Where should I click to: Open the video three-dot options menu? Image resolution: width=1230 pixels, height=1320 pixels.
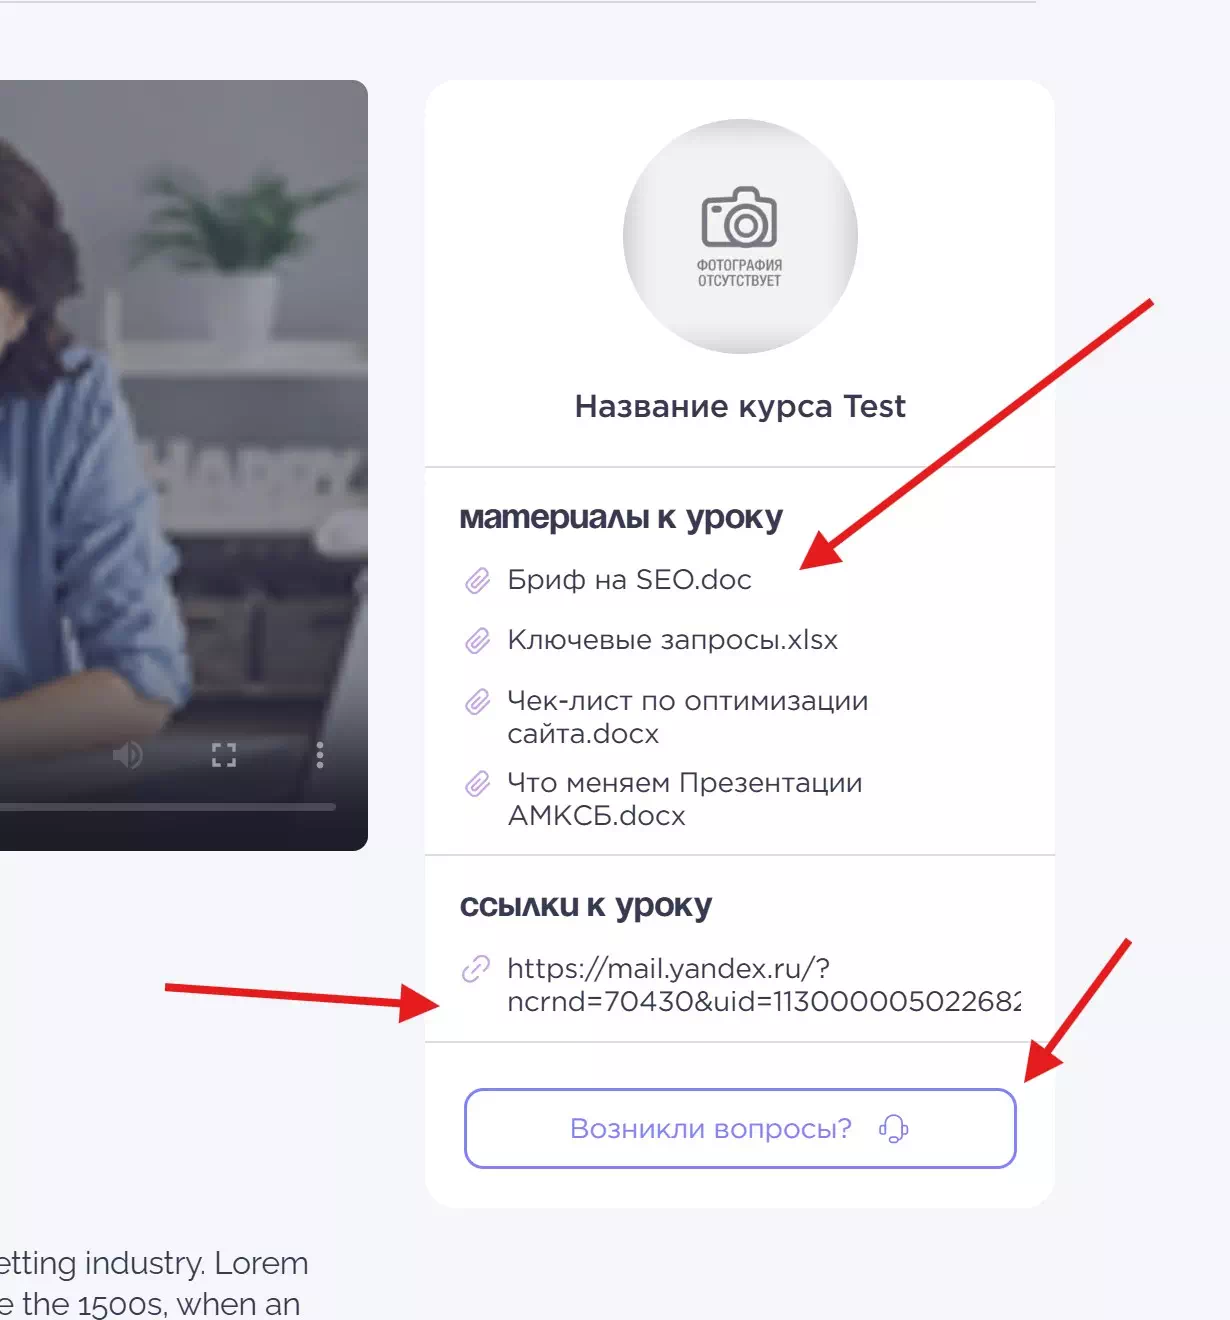[320, 755]
